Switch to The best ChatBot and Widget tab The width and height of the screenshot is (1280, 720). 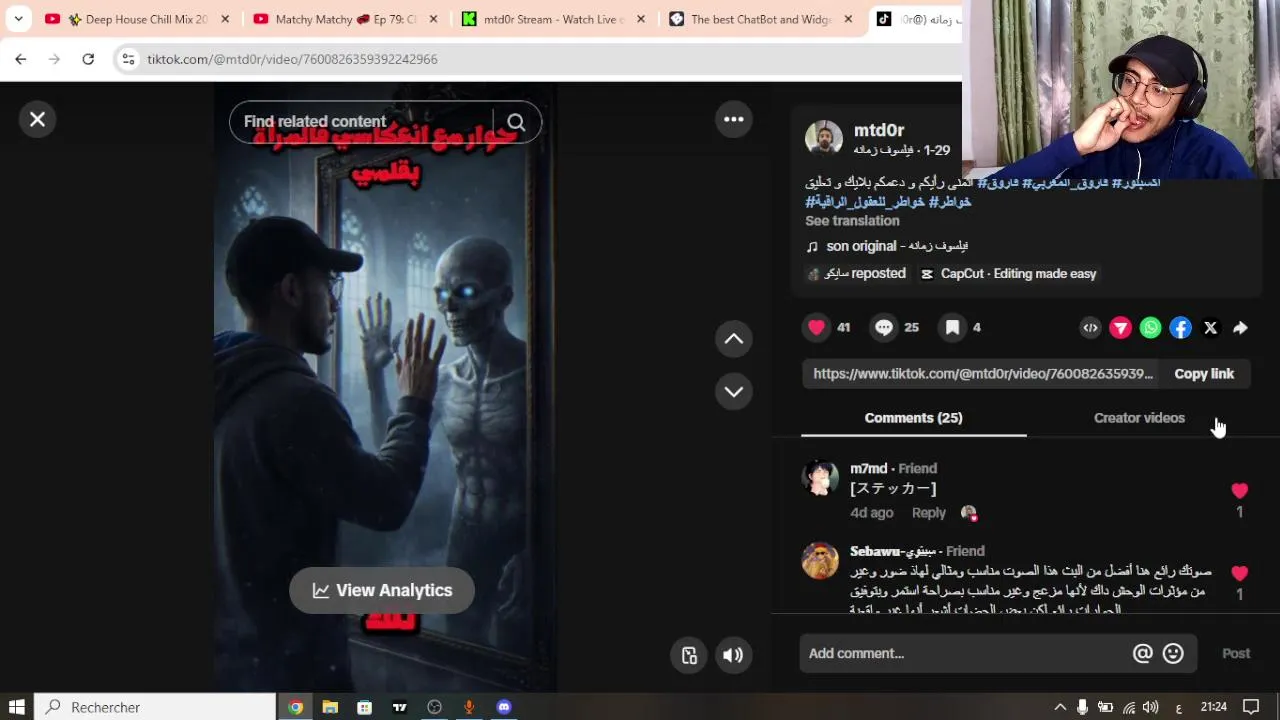759,19
